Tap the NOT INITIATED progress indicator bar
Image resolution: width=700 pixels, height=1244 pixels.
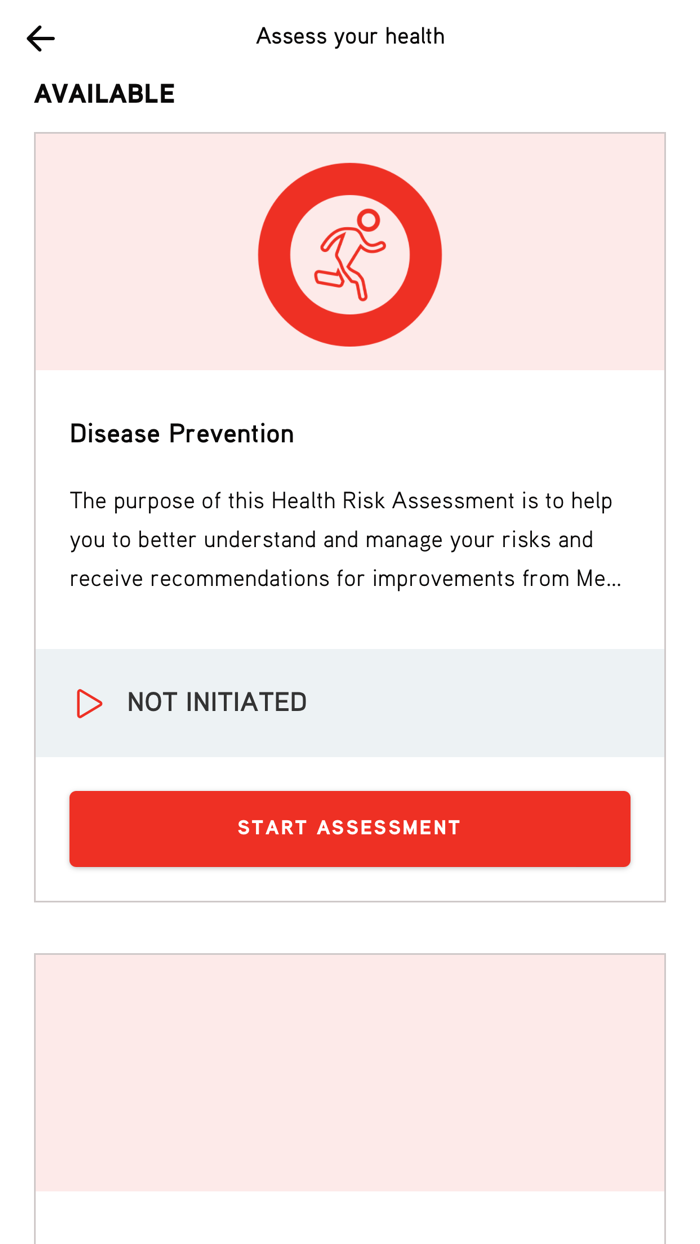point(350,702)
